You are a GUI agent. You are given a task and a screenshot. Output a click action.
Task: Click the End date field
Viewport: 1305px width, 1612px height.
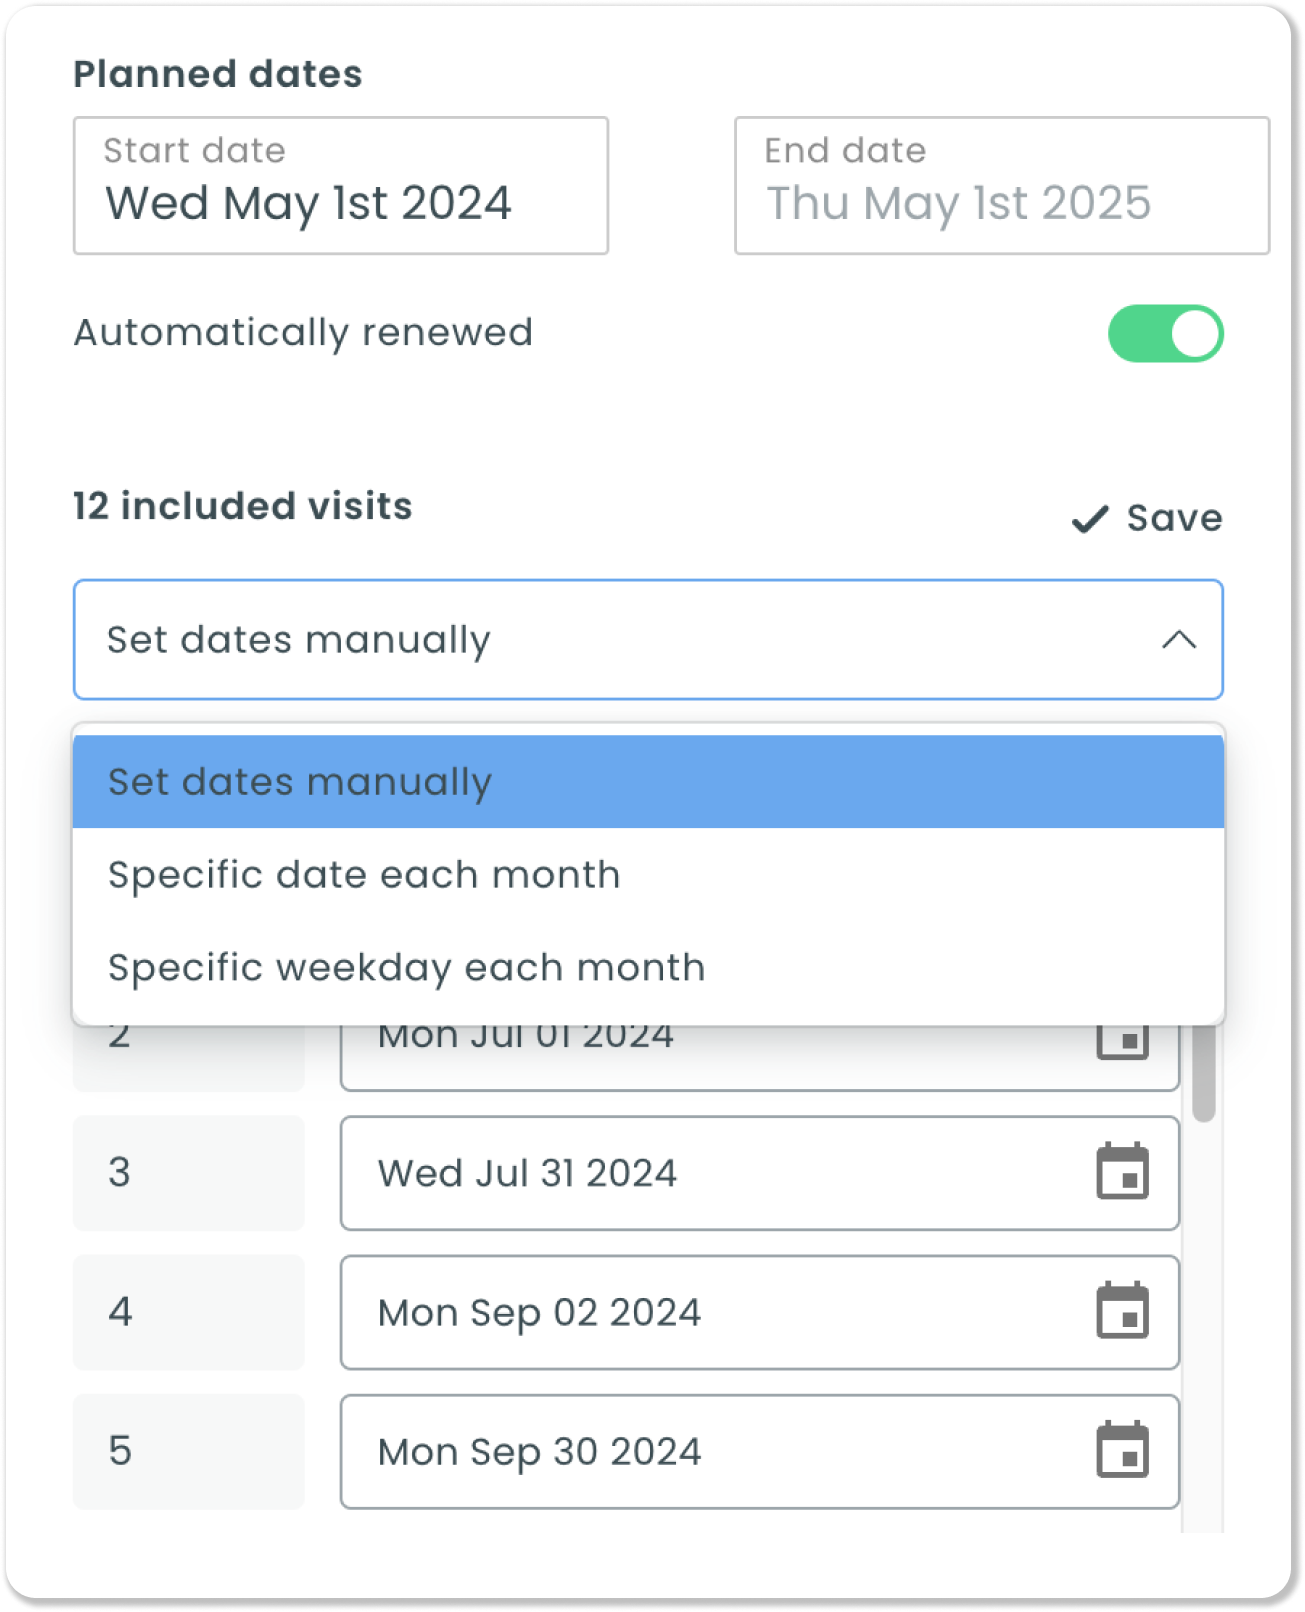pyautogui.click(x=1002, y=186)
